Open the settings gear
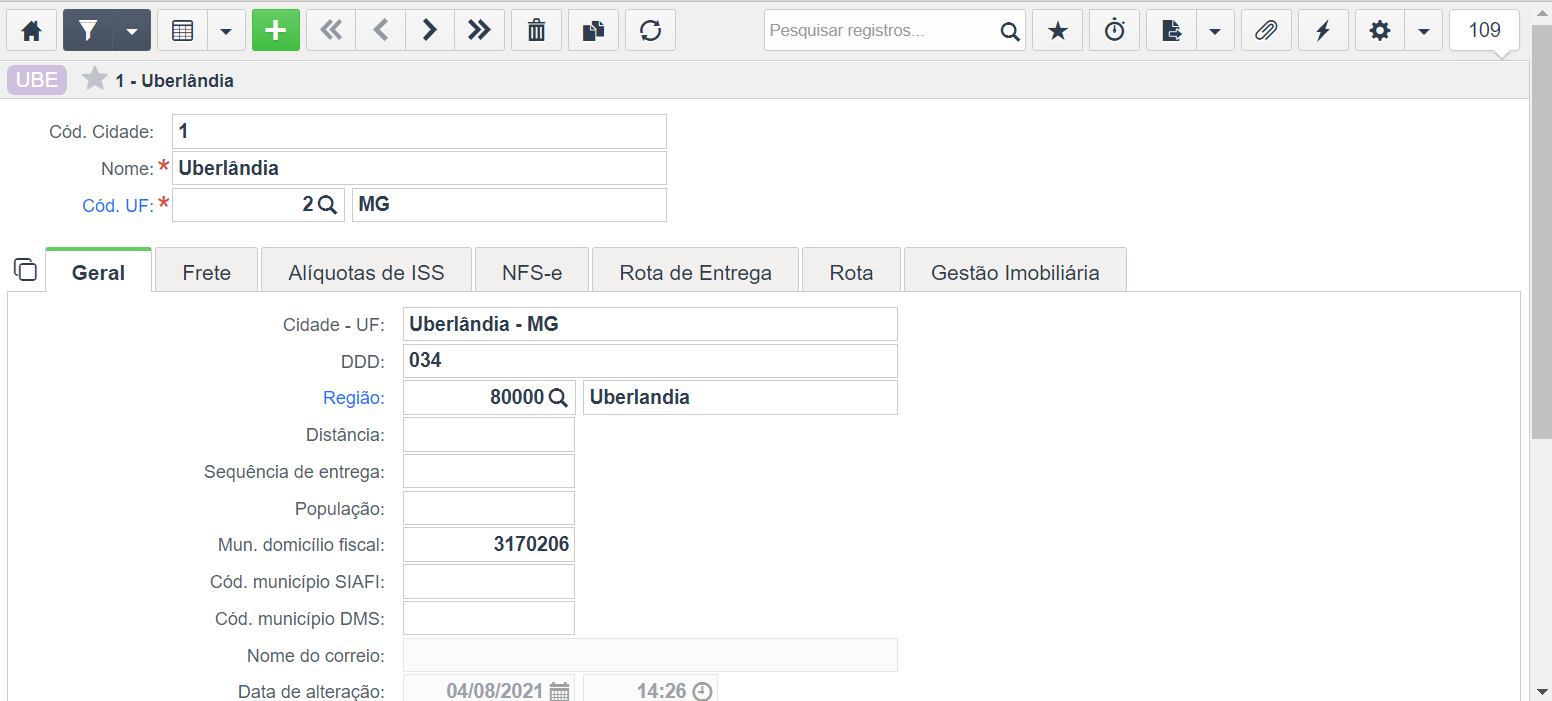The image size is (1552, 701). pyautogui.click(x=1380, y=31)
